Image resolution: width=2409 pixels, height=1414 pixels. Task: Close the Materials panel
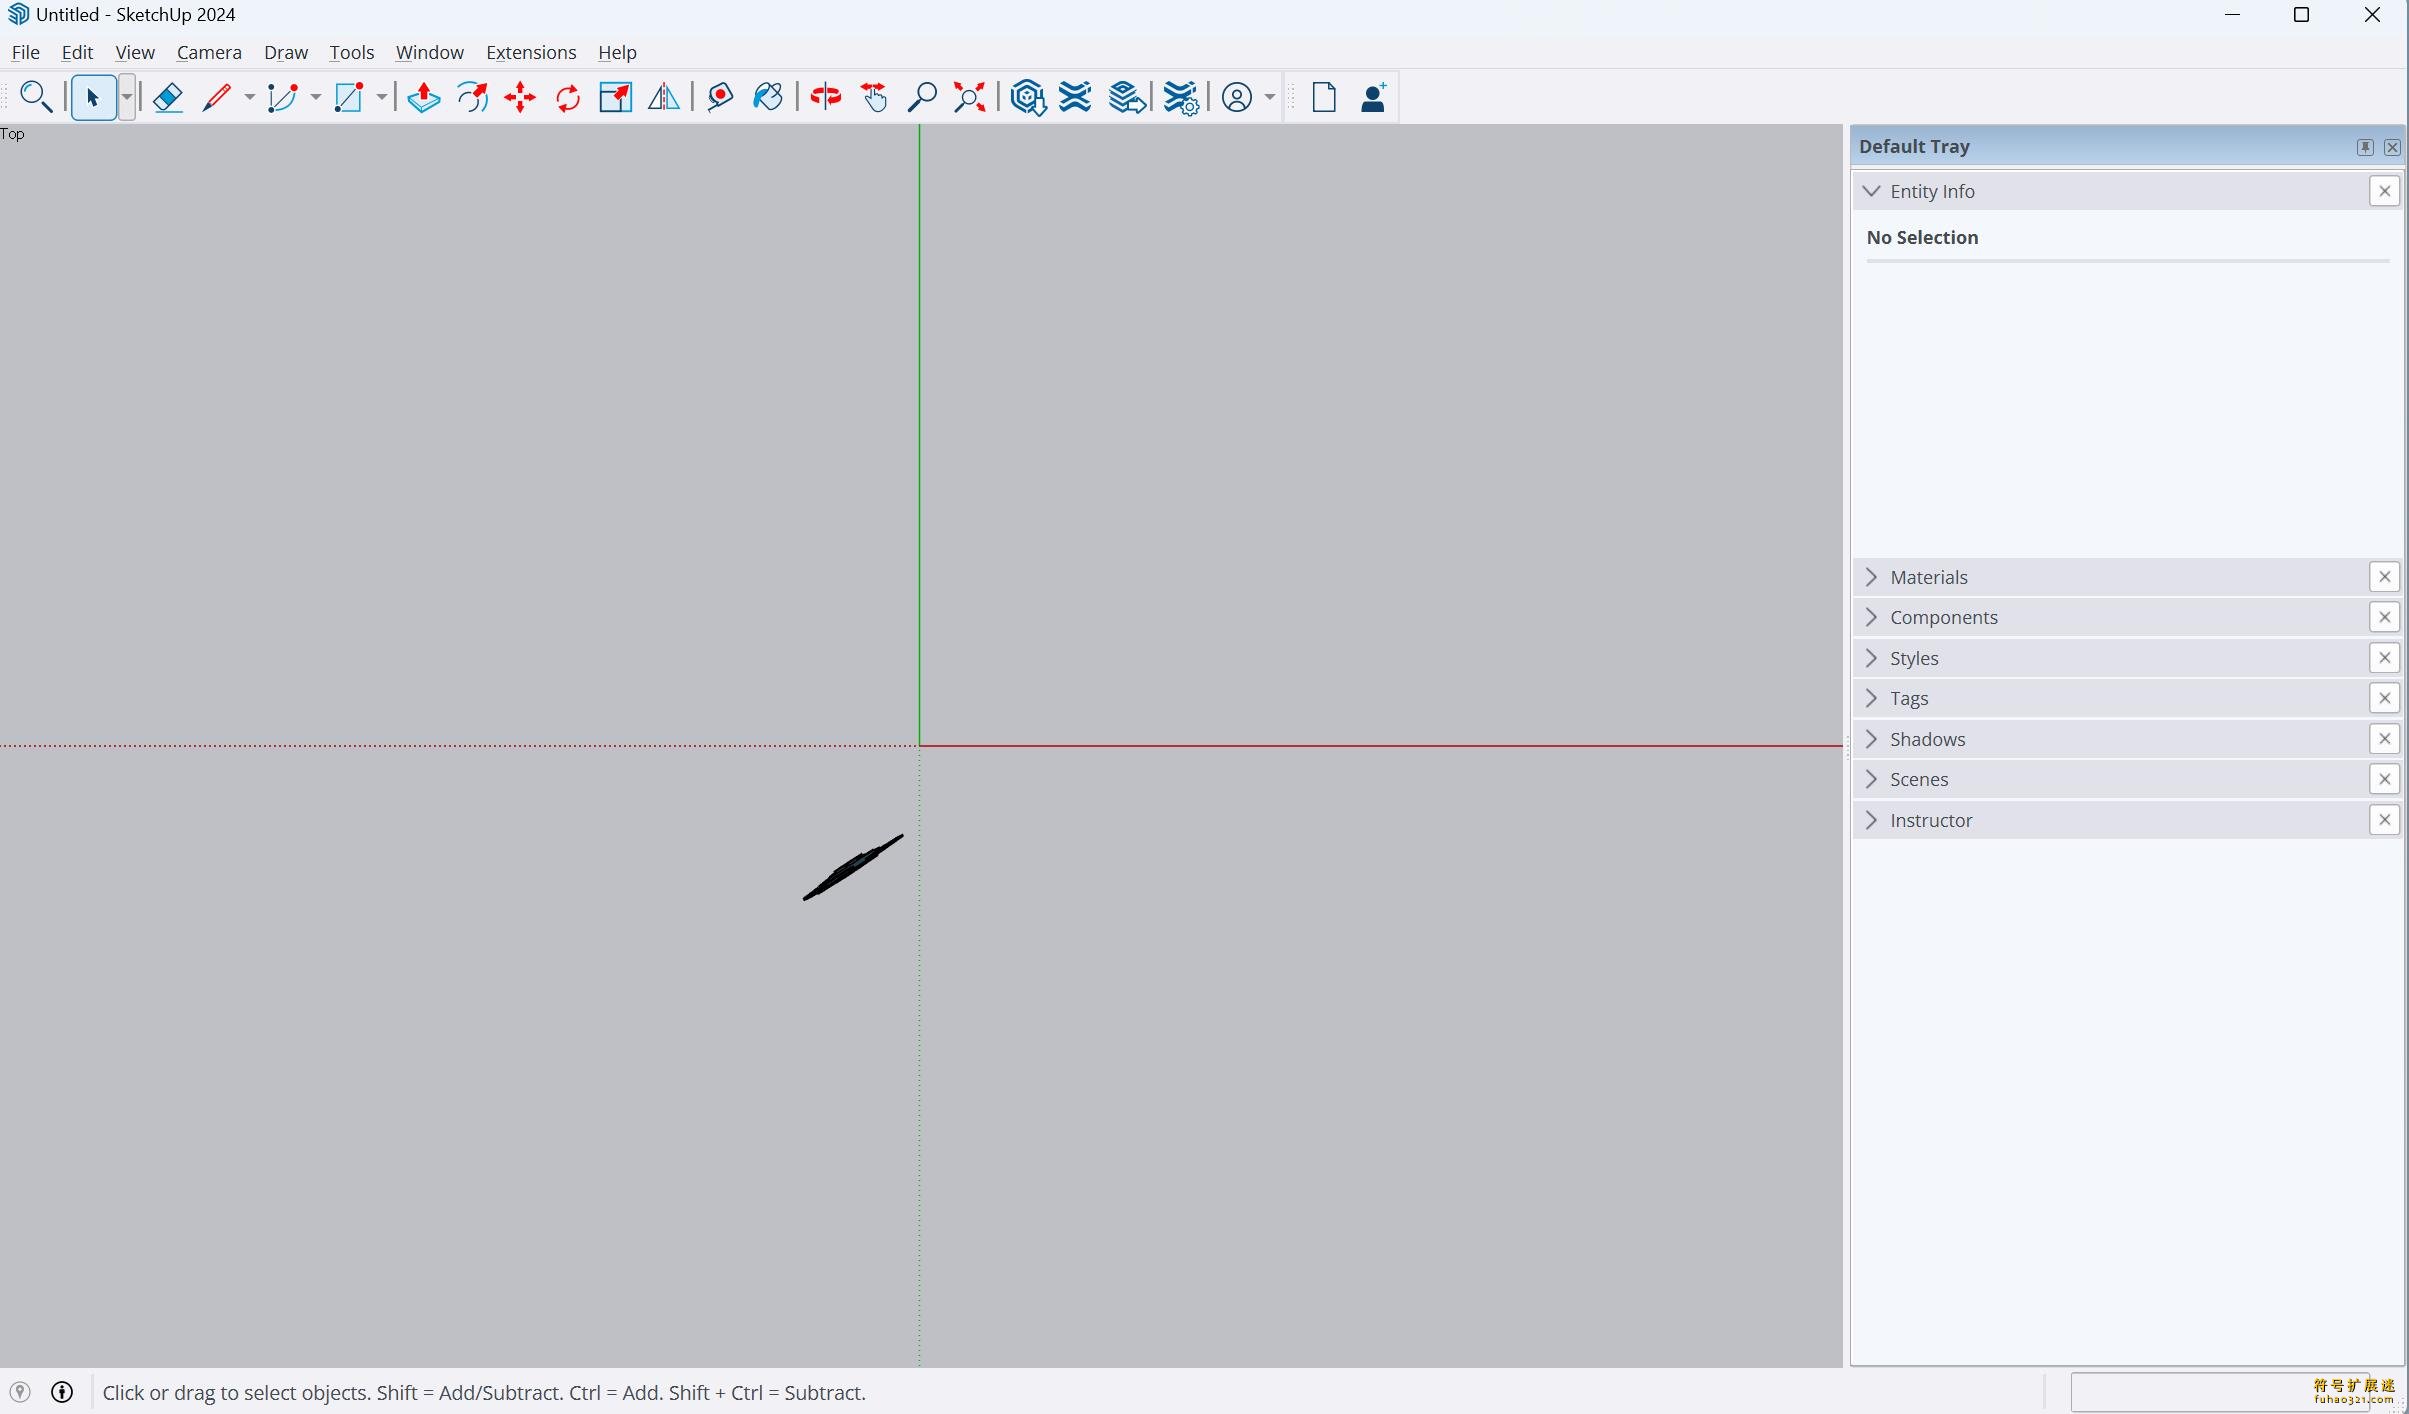(x=2385, y=577)
